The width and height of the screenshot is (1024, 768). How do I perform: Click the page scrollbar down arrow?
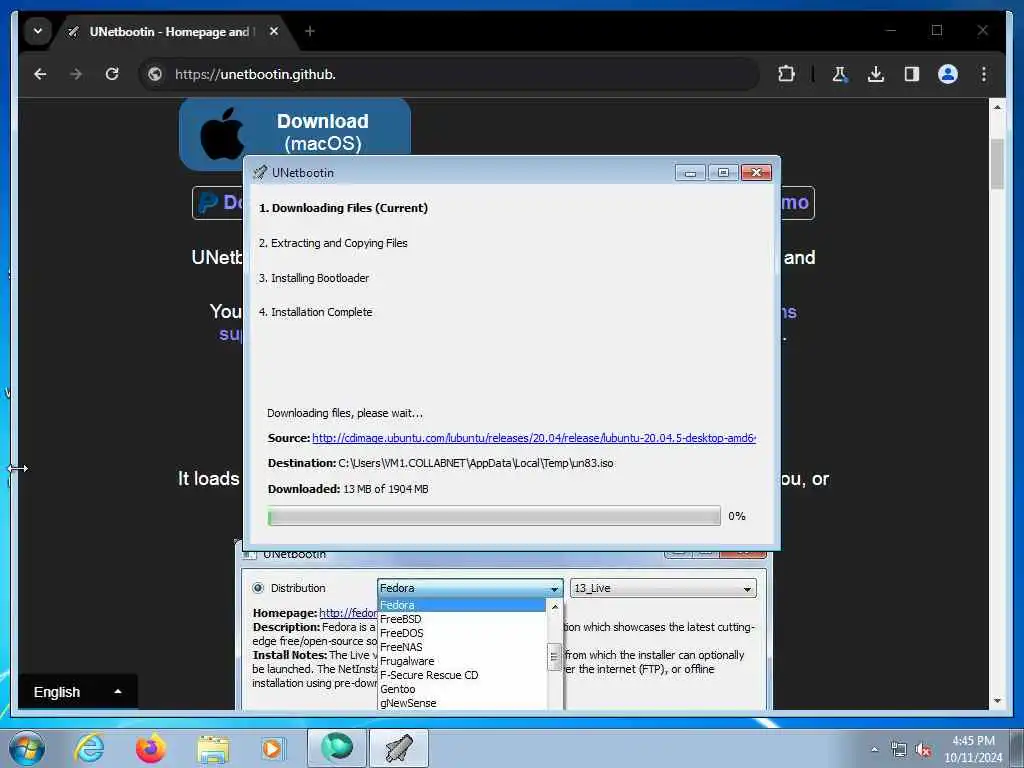(997, 701)
